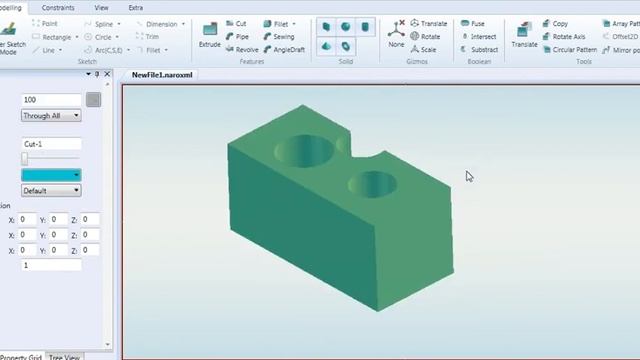Click the panel options dropdown arrow

[88, 74]
